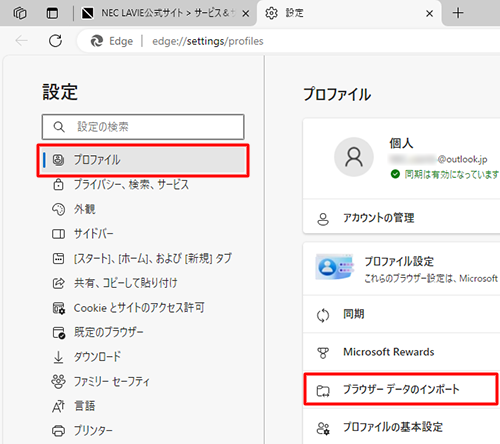Select プロファイル in settings sidebar

(x=143, y=160)
